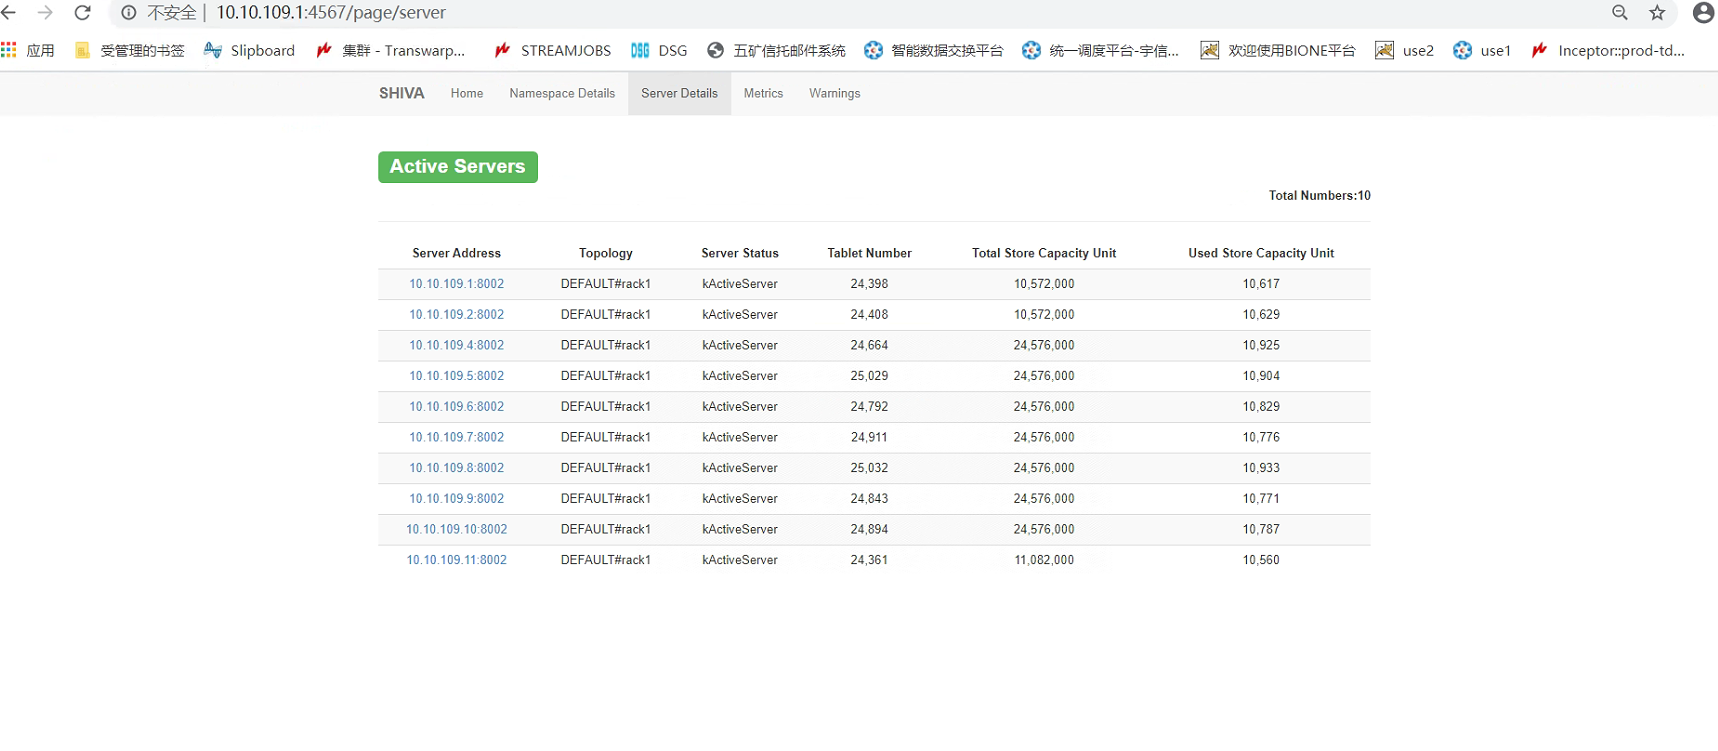The image size is (1718, 751).
Task: Open the Inceptor::prod-td bookmark
Action: pyautogui.click(x=1608, y=50)
